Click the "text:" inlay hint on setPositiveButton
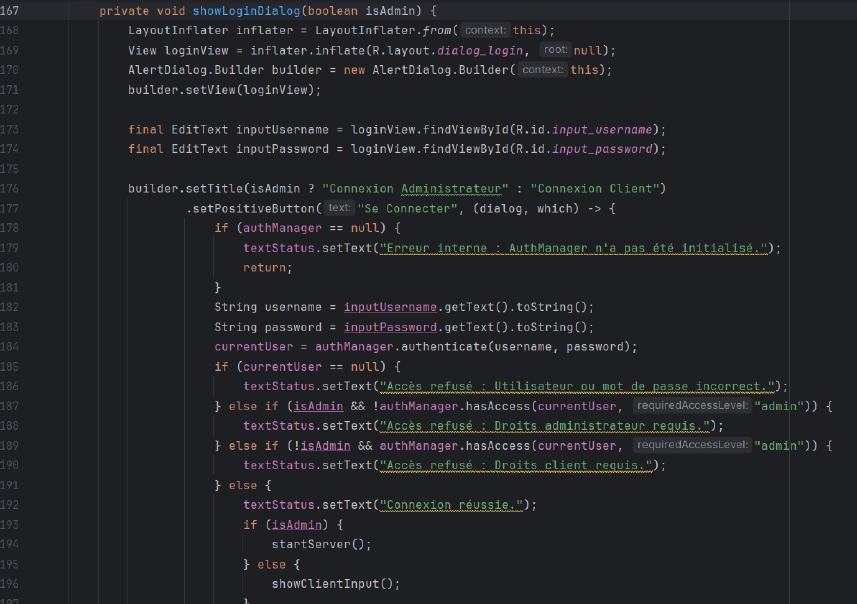 339,208
